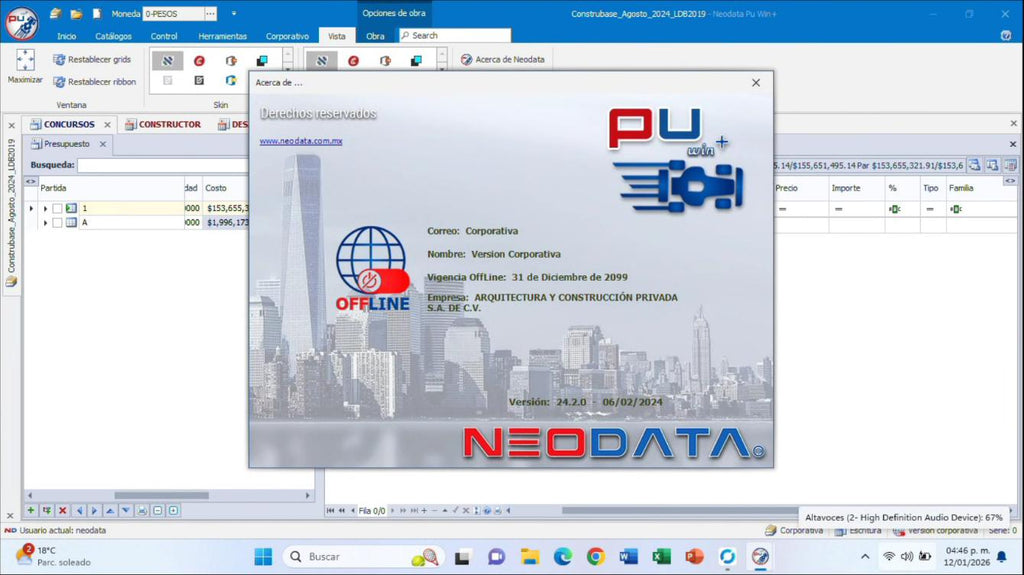Click the Partida column header

111,188
